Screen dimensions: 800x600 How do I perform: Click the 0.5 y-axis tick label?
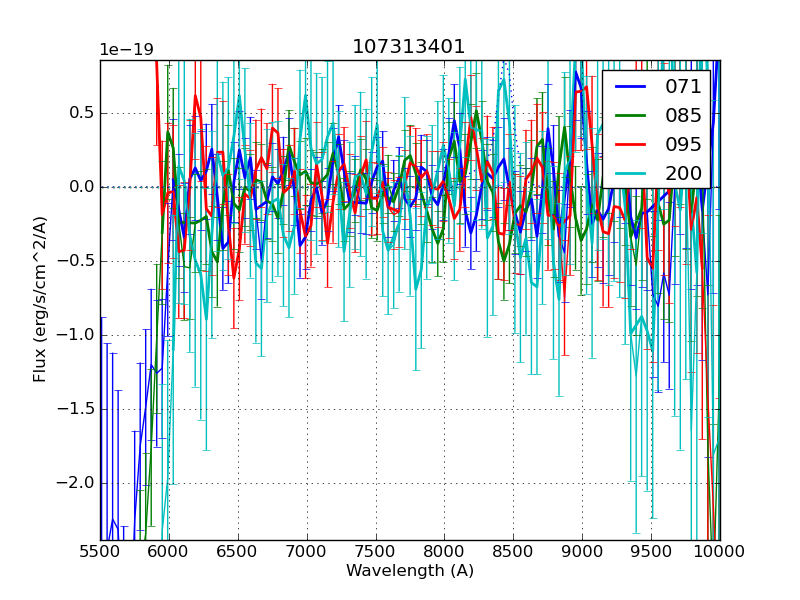[80, 113]
